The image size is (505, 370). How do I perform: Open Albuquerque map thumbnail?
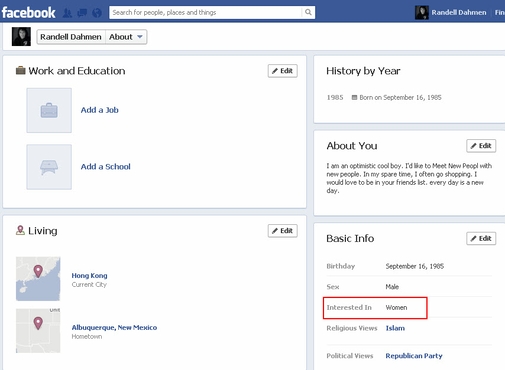(38, 331)
